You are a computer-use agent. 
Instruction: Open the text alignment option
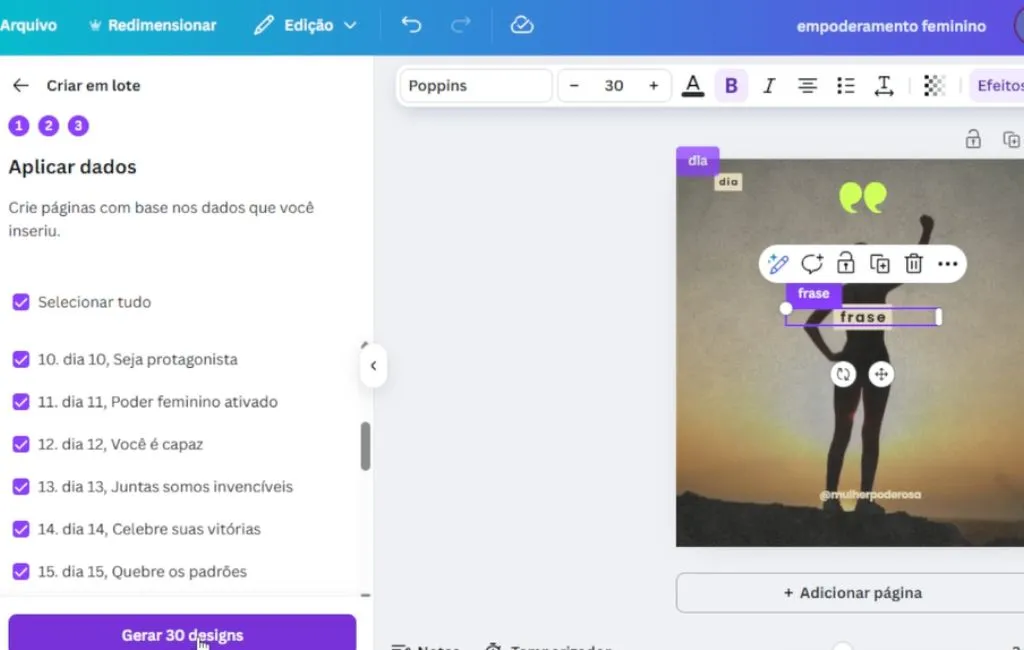point(807,86)
